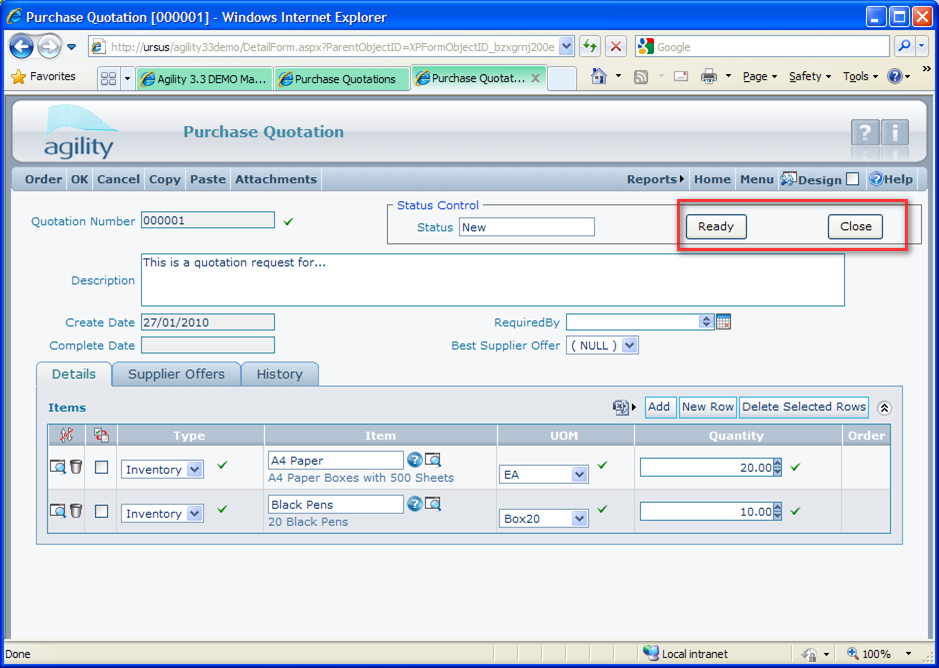Click the export icon left of Add button

tap(621, 407)
